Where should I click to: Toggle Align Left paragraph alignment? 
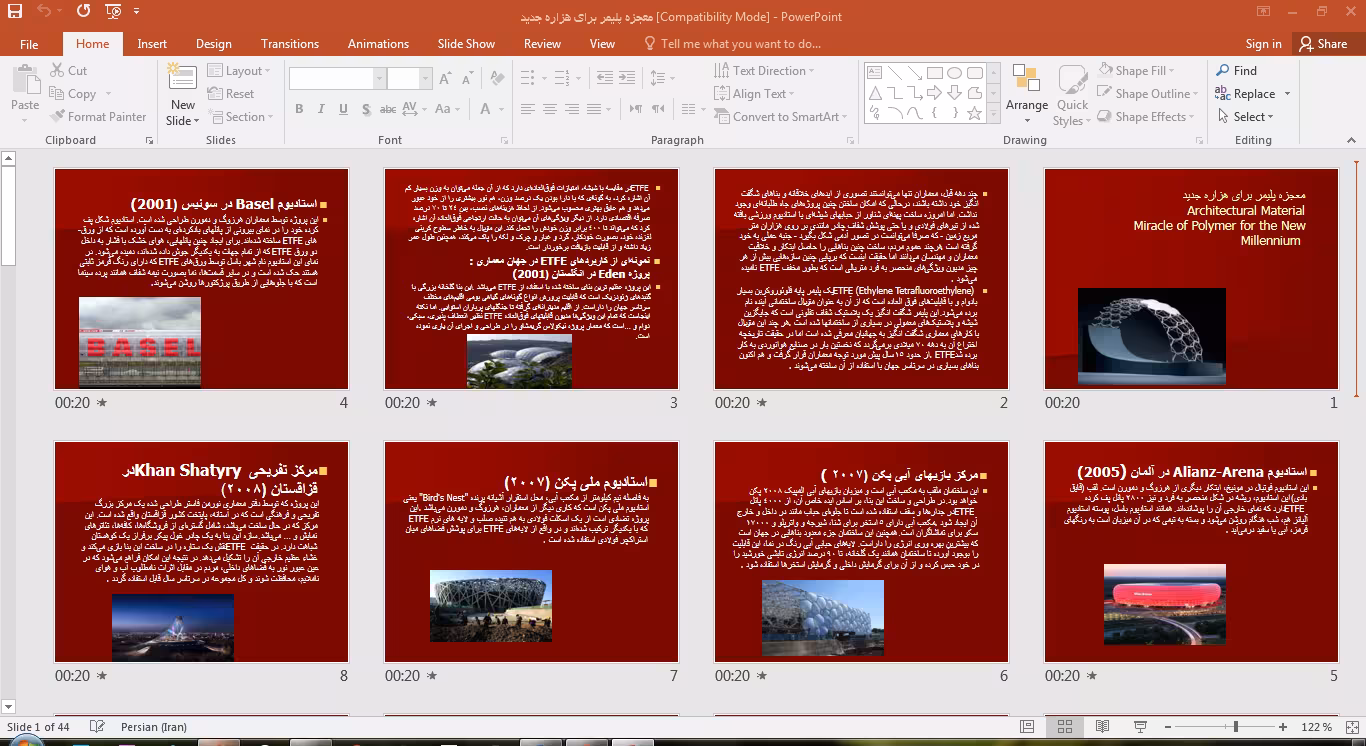[x=526, y=109]
